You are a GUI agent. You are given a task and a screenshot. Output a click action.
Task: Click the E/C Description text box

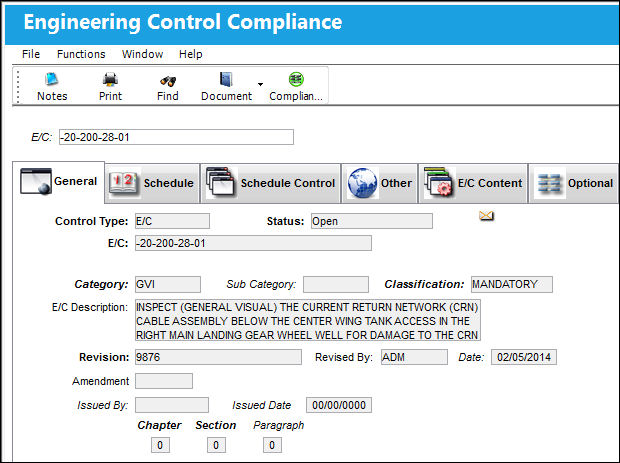[x=308, y=320]
